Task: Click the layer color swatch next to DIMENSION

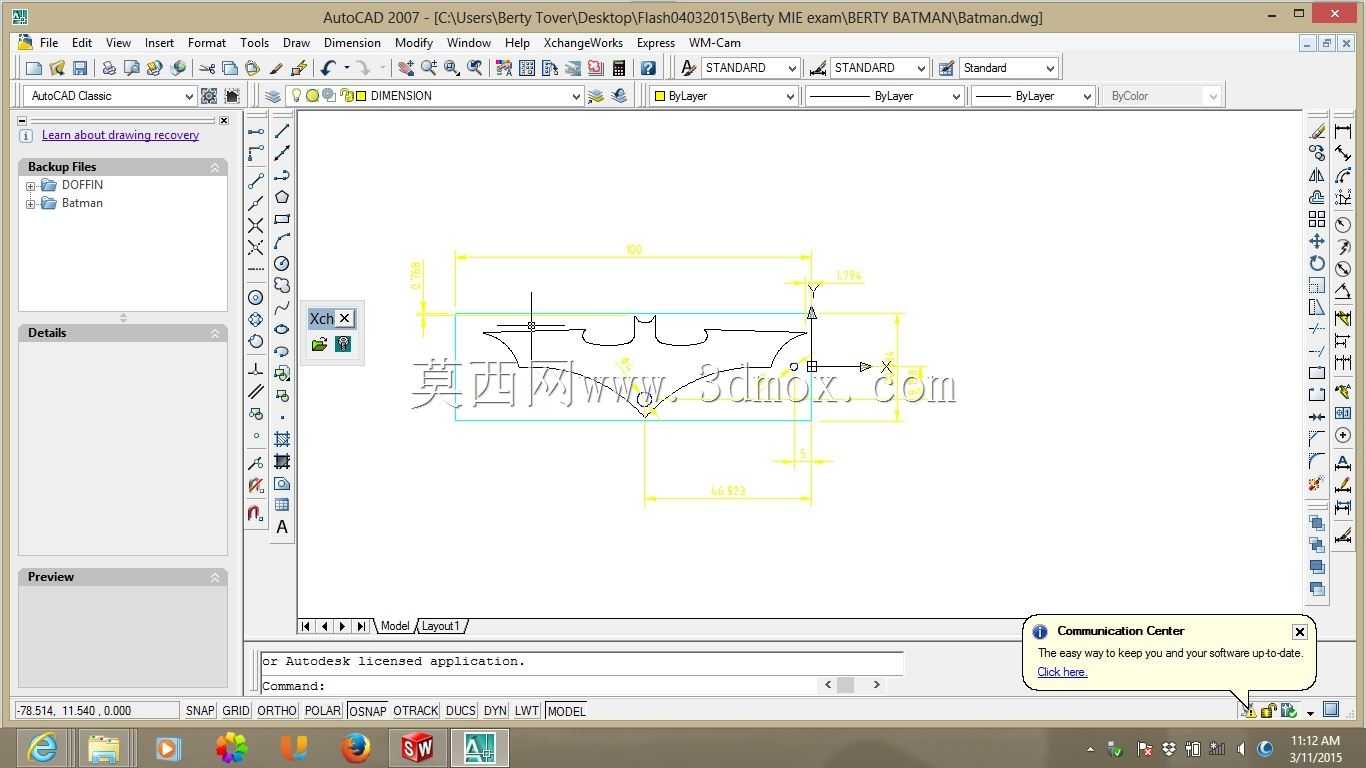Action: coord(359,96)
